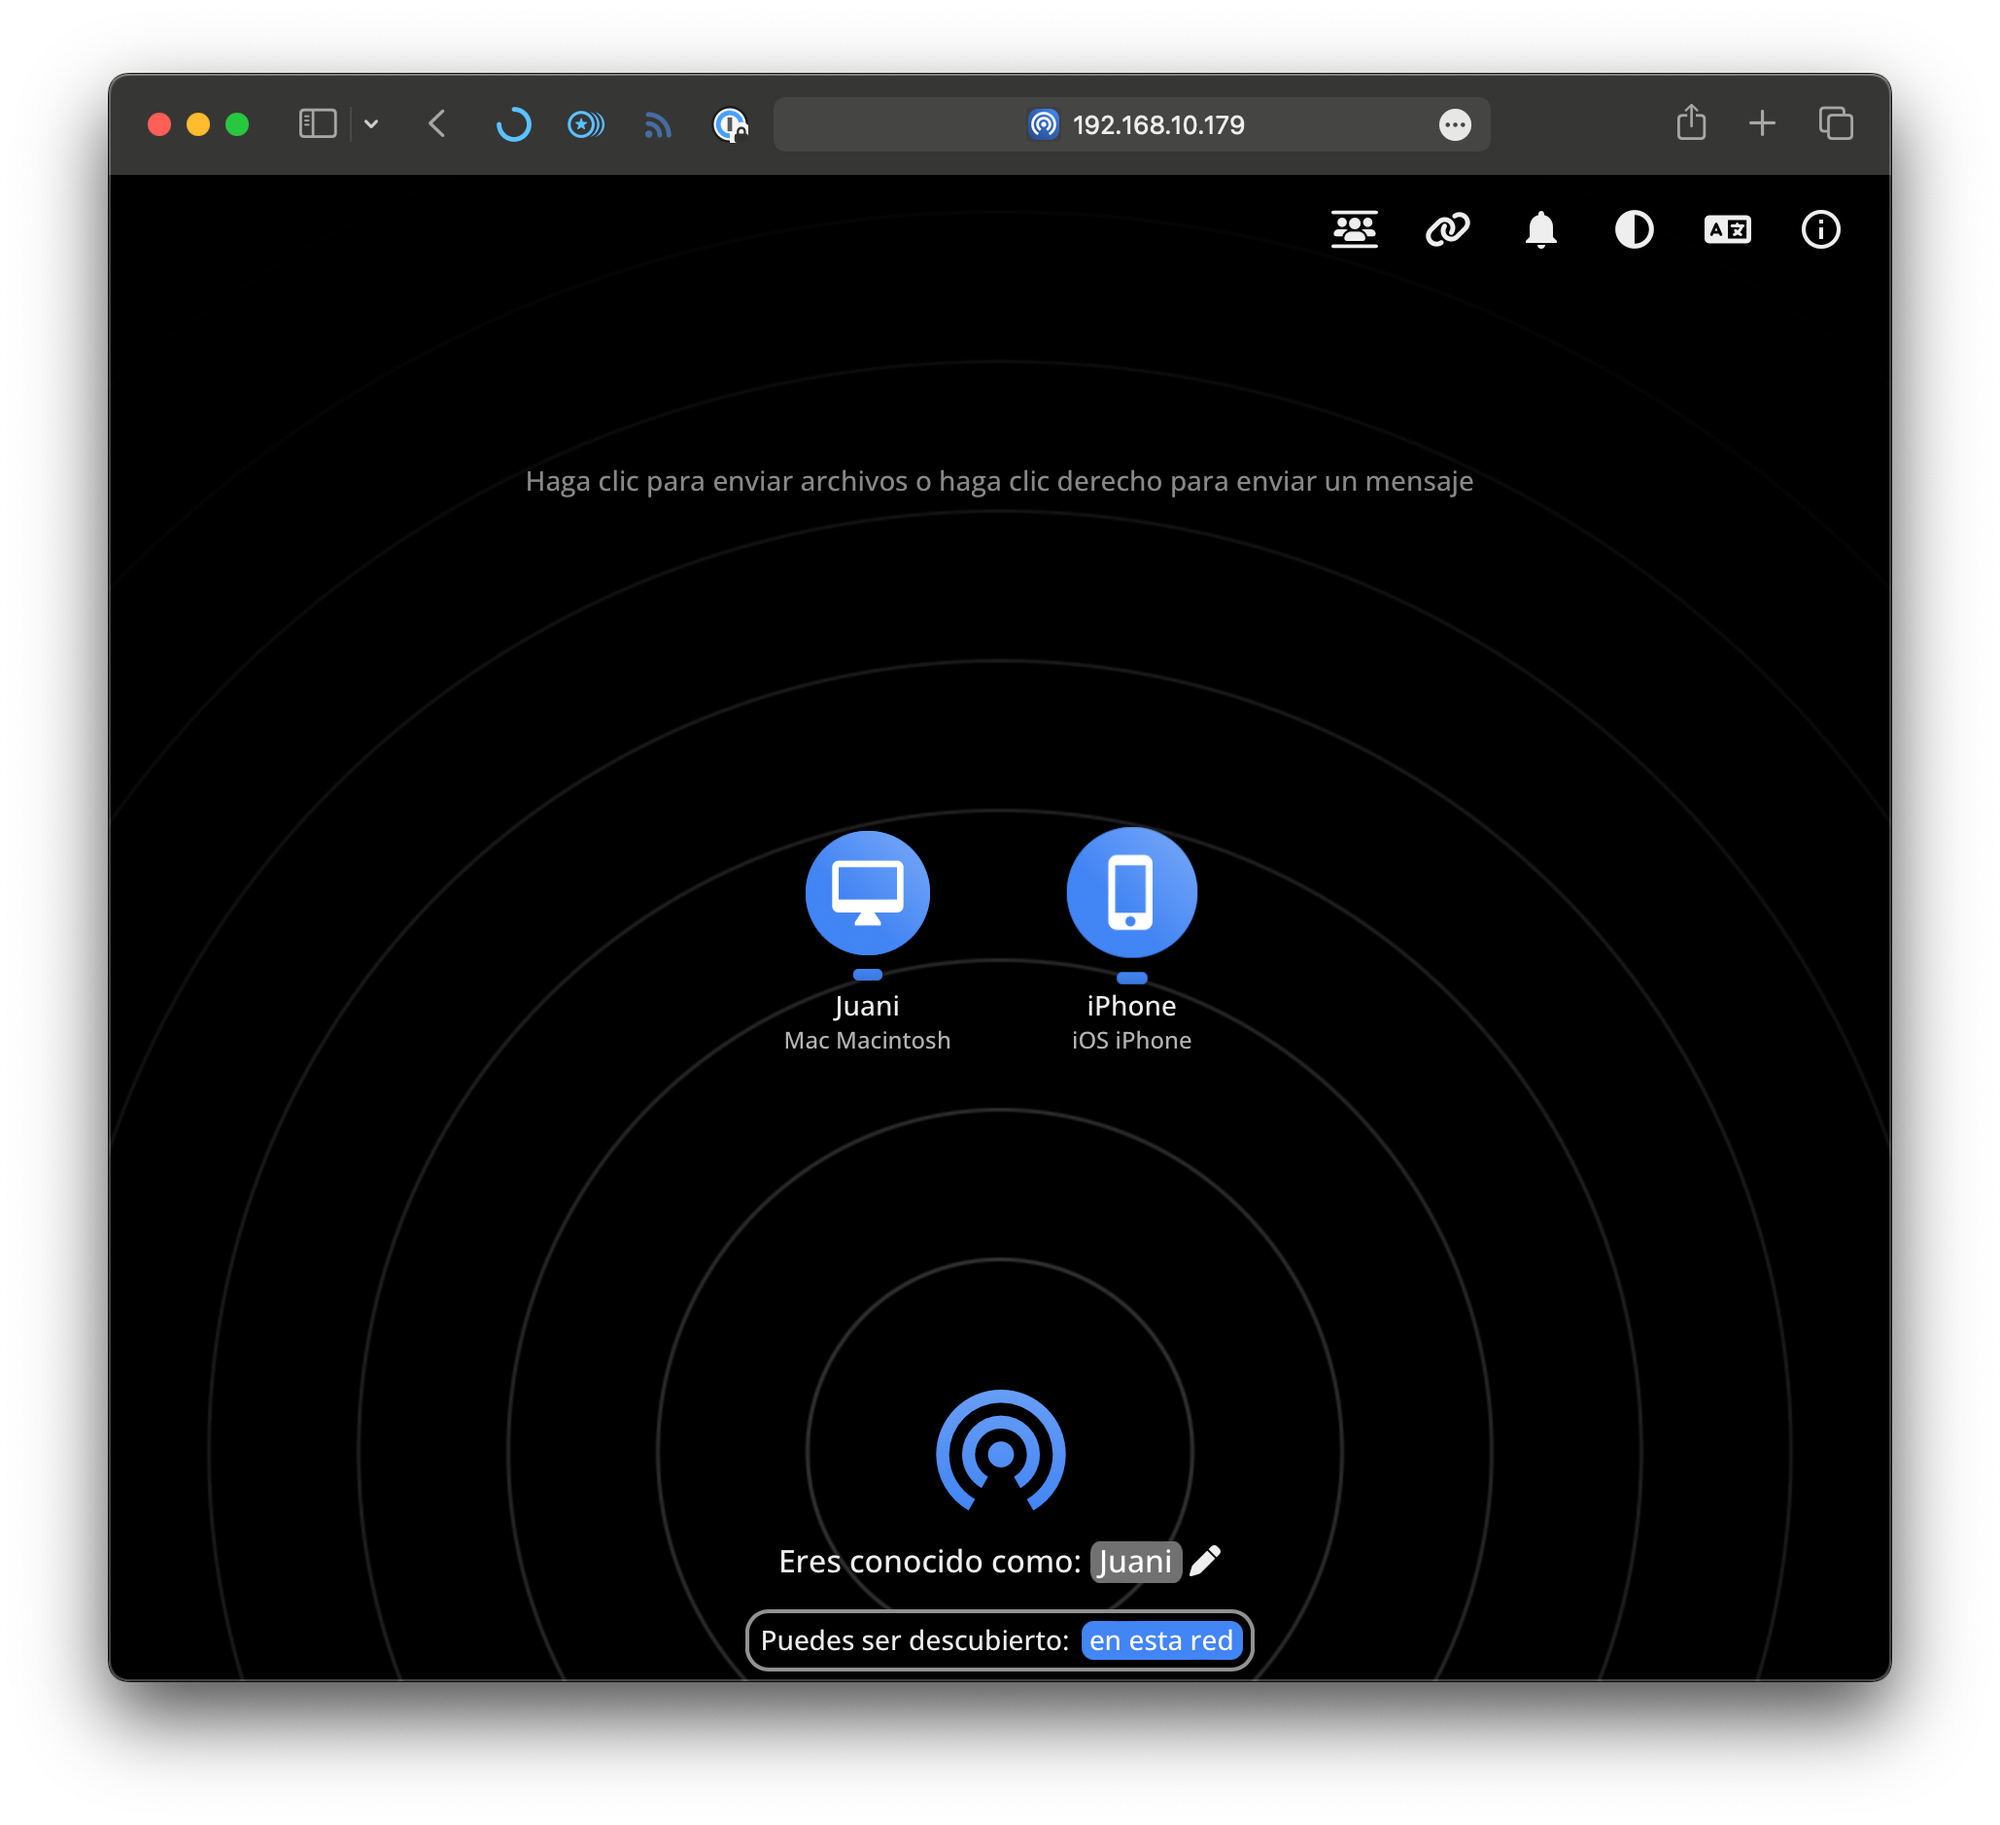This screenshot has width=2000, height=1825.
Task: Click the pair devices link icon
Action: [x=1447, y=229]
